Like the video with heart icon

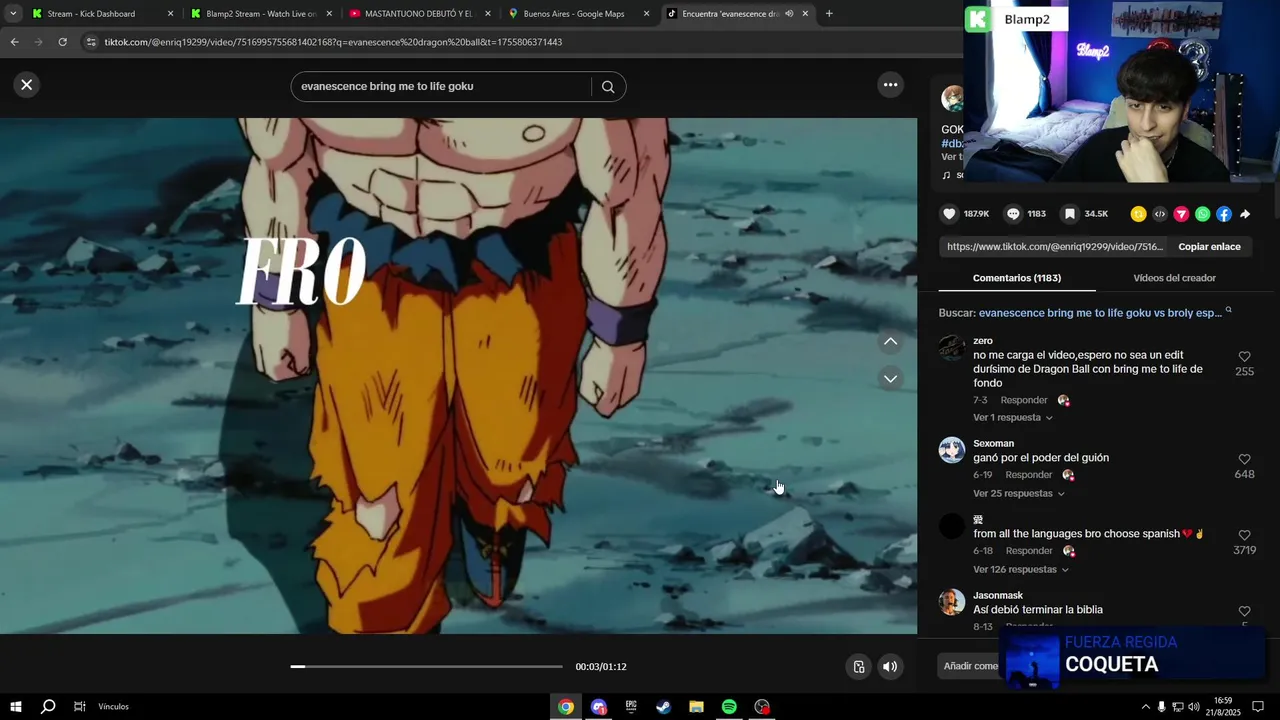(x=950, y=214)
